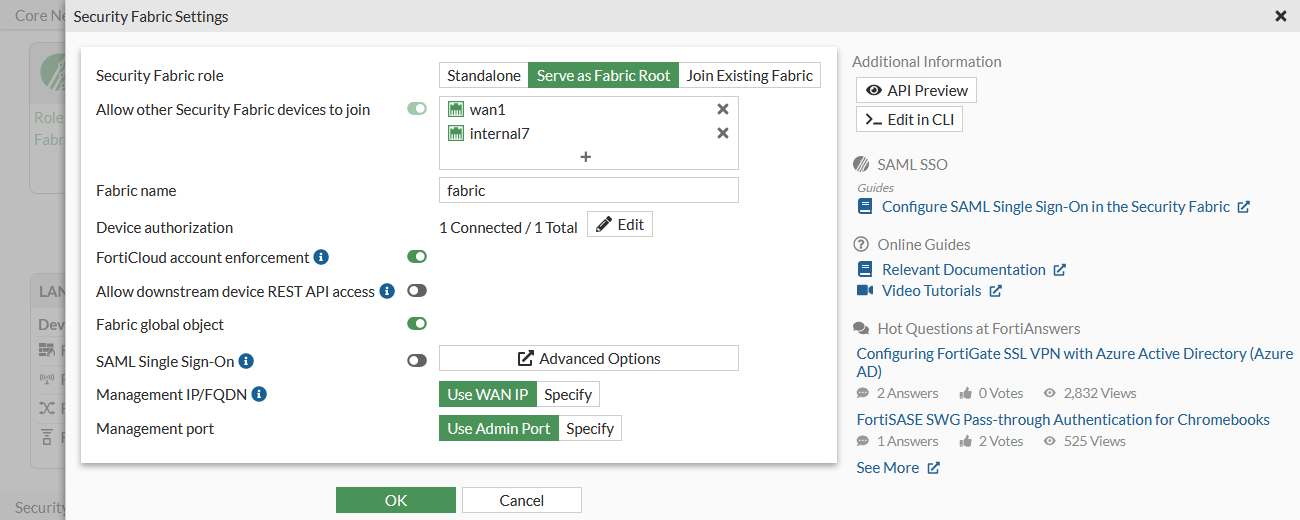Choose Specify for Management IP/FQDN
Screen dimensions: 1300x520
tap(568, 395)
